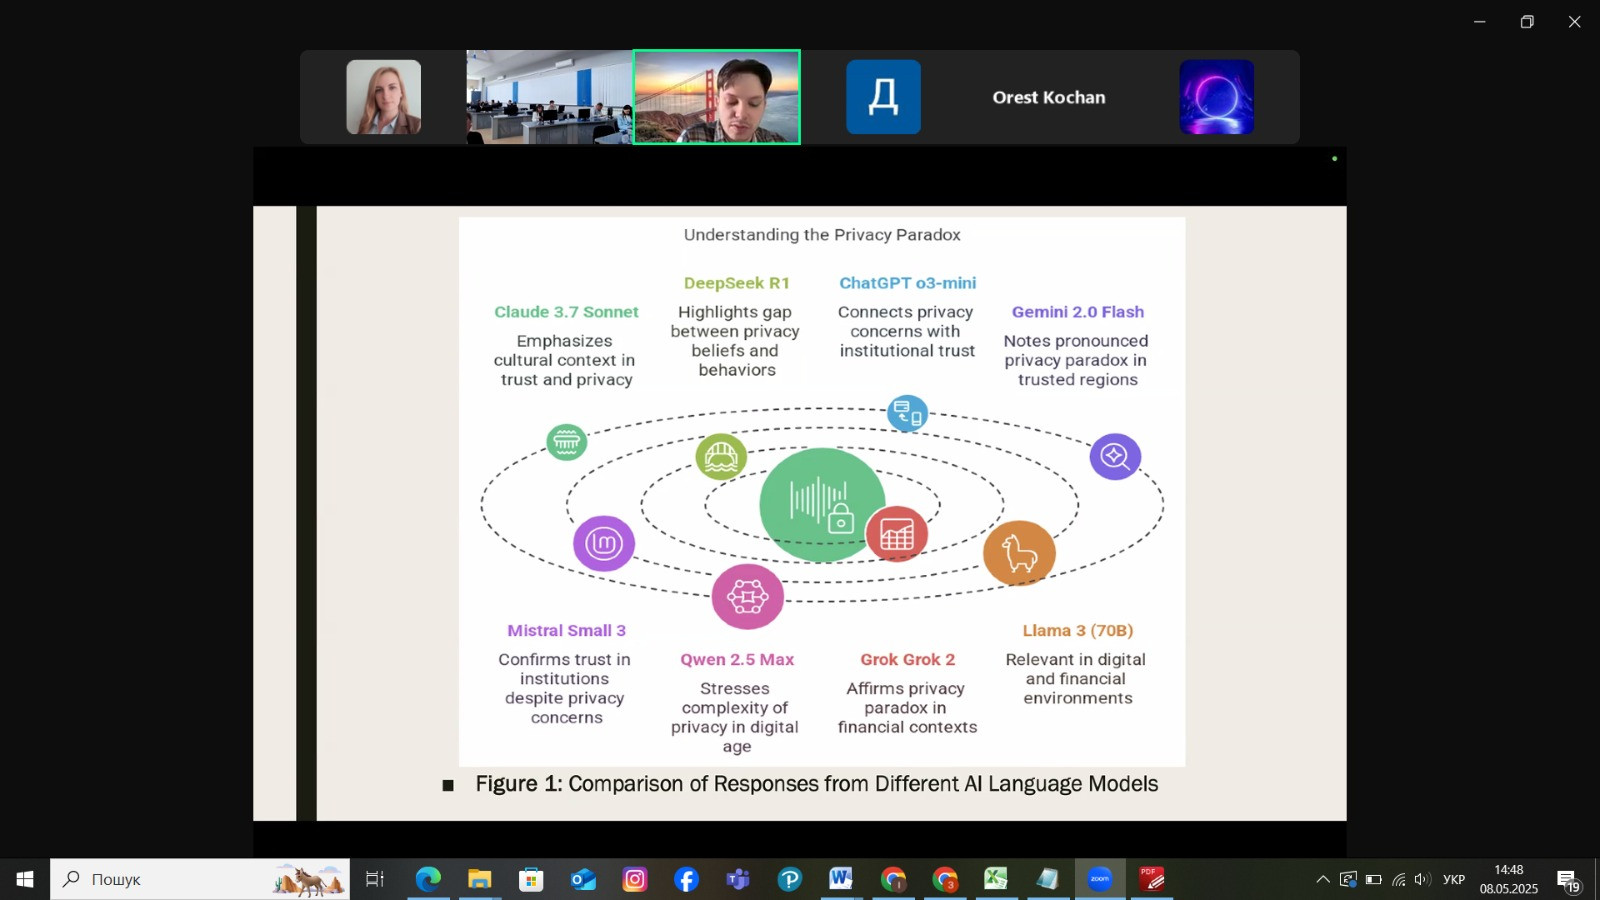The image size is (1600, 900).
Task: Click the purple Gemini magnifier icon
Action: click(x=1115, y=457)
